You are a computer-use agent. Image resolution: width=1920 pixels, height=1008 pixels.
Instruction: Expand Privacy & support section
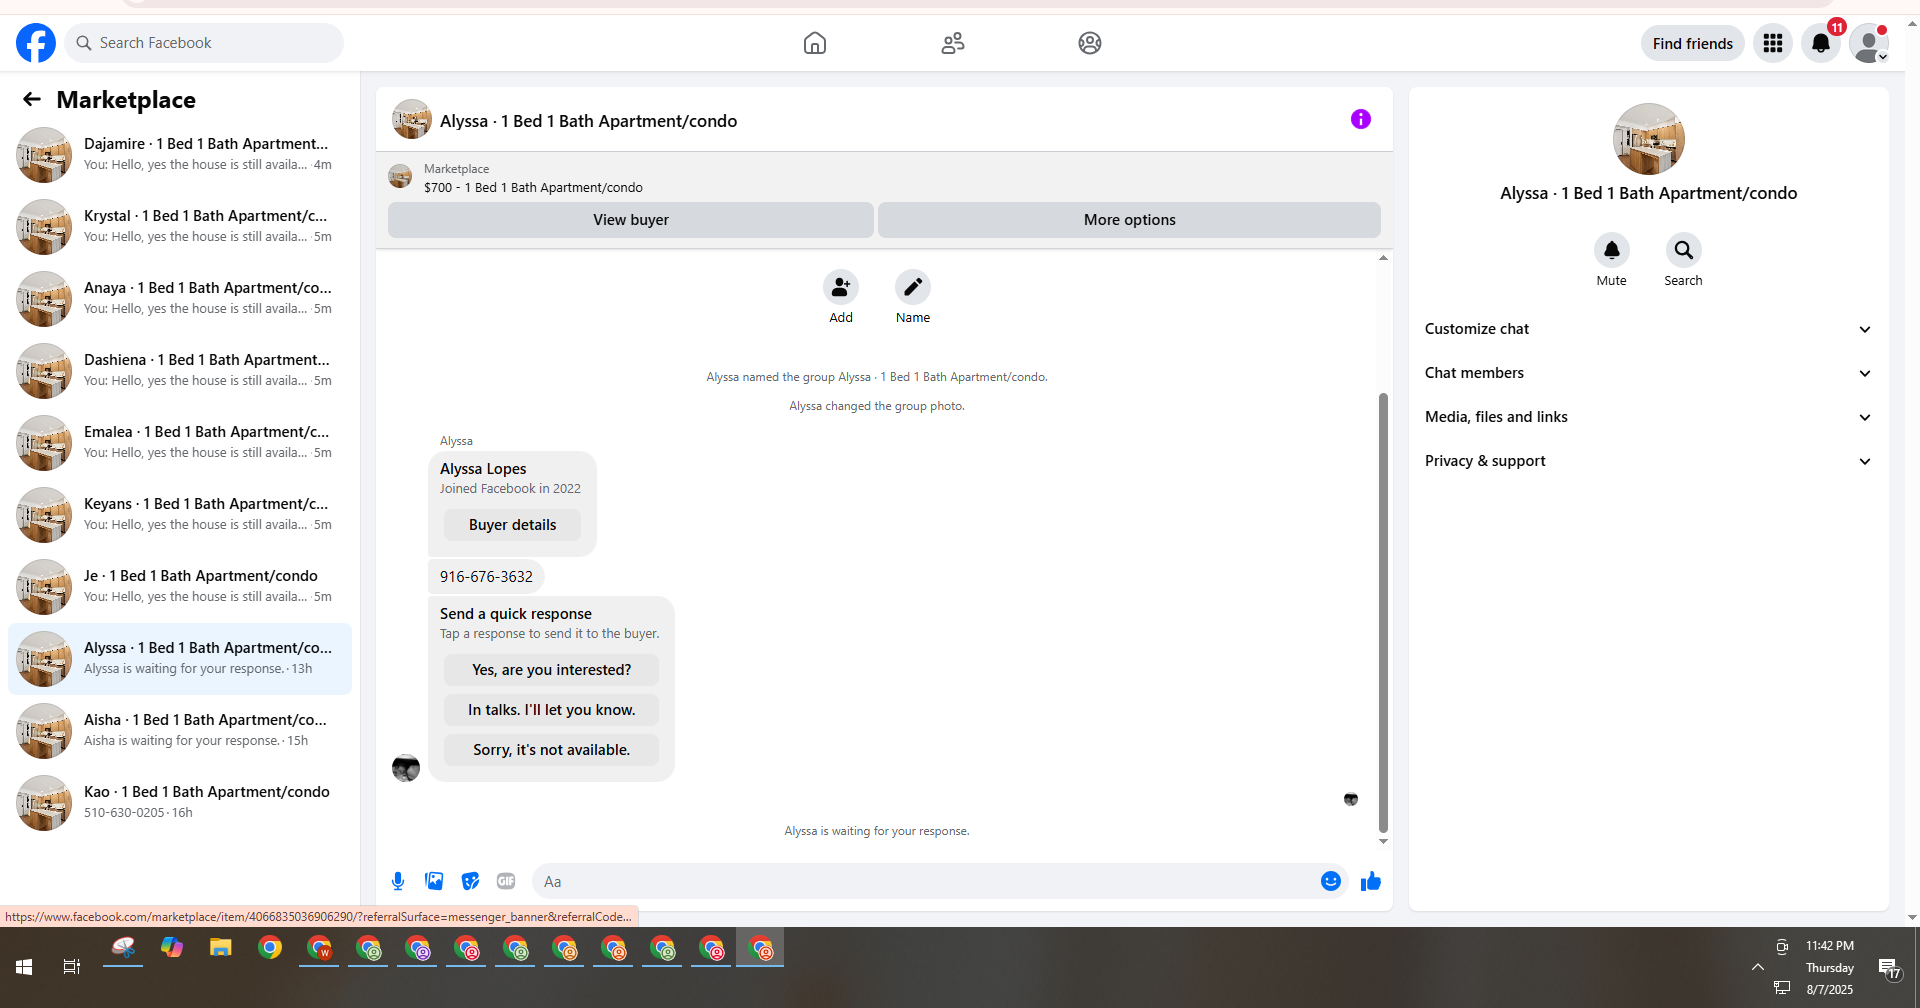(x=1648, y=461)
